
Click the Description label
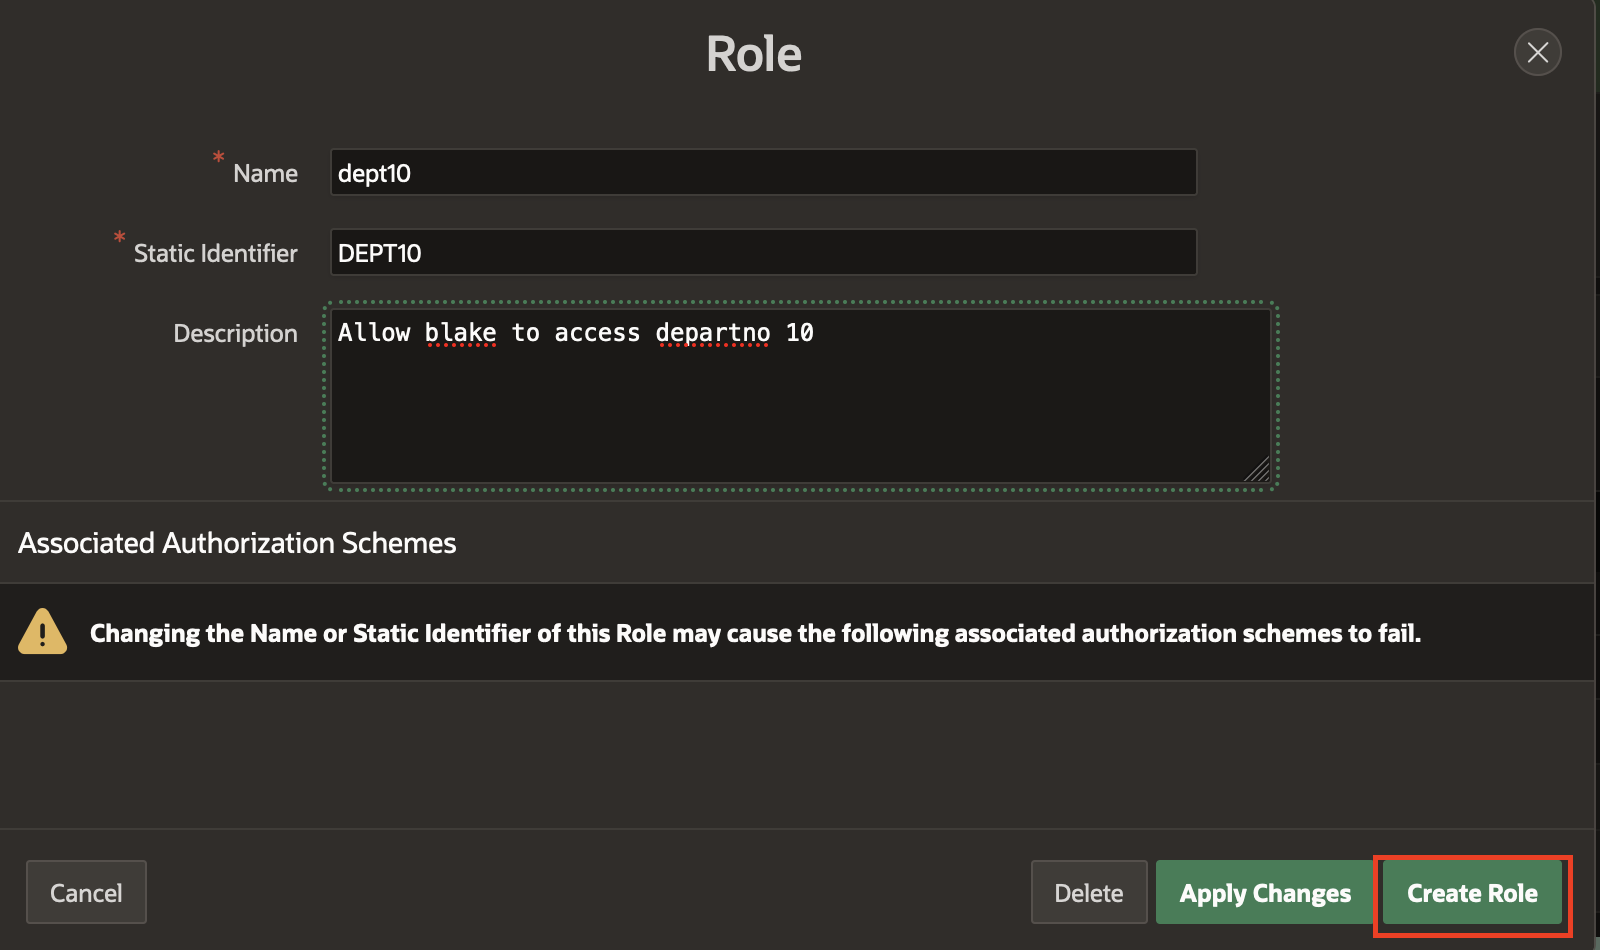pos(235,332)
